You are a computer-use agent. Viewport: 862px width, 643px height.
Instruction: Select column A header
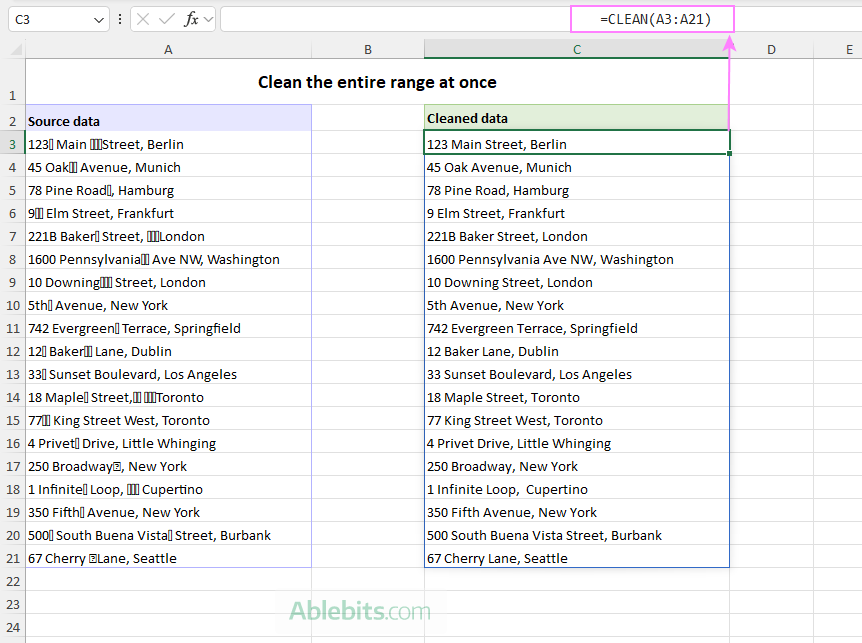168,49
